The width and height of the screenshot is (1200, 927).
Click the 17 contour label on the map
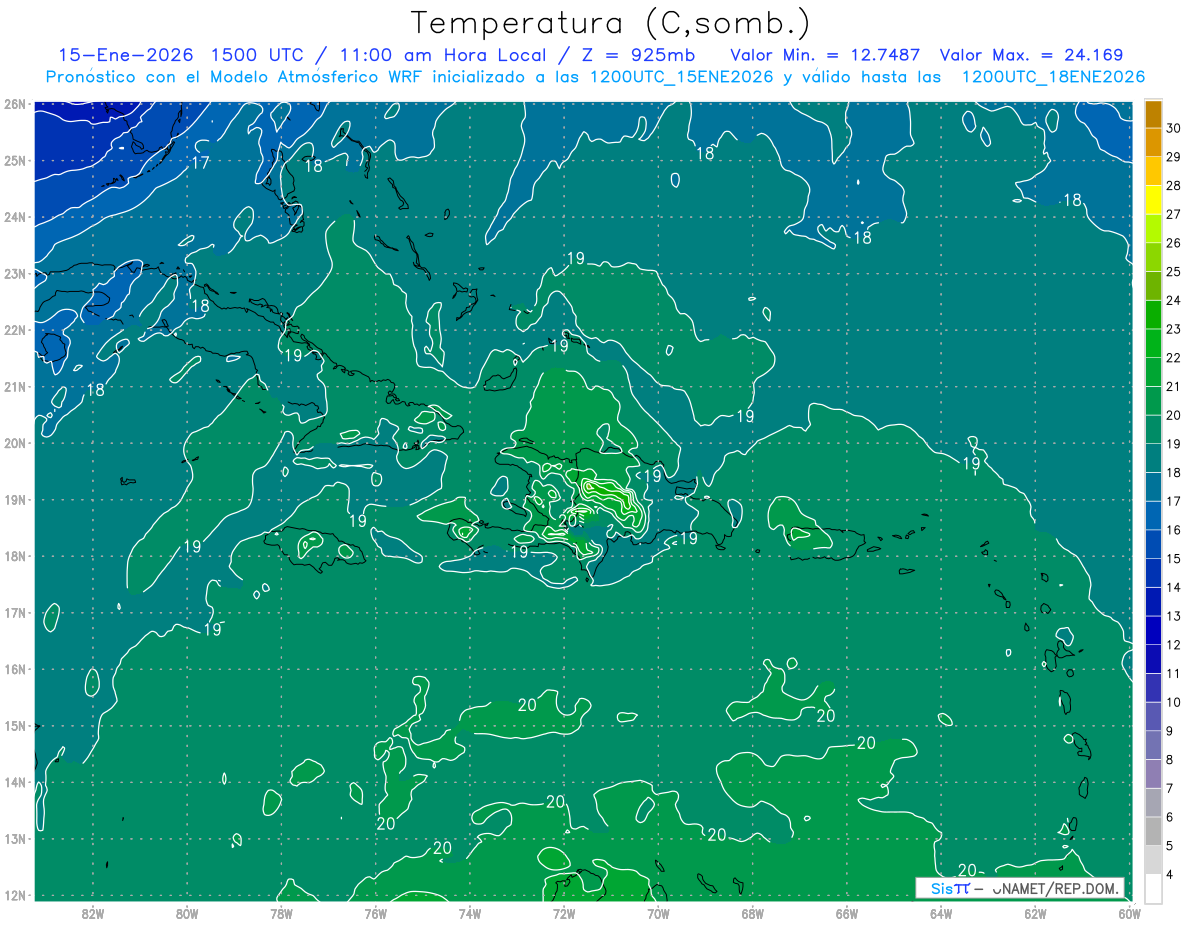pyautogui.click(x=200, y=162)
